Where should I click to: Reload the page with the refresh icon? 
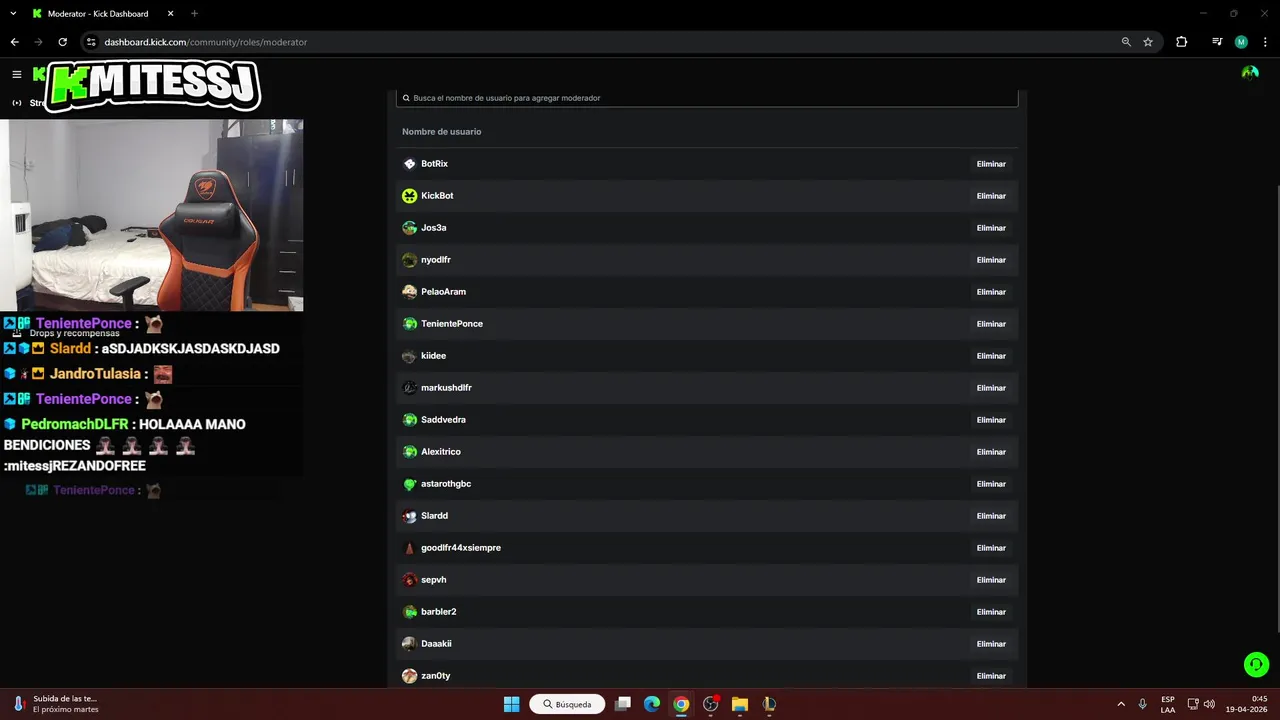[62, 42]
